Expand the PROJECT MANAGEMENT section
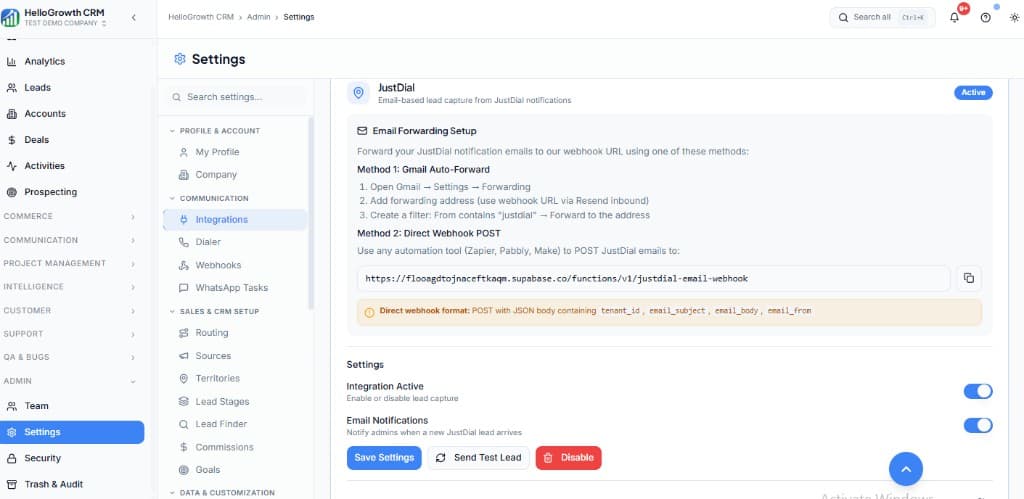Image resolution: width=1024 pixels, height=499 pixels. pos(71,263)
